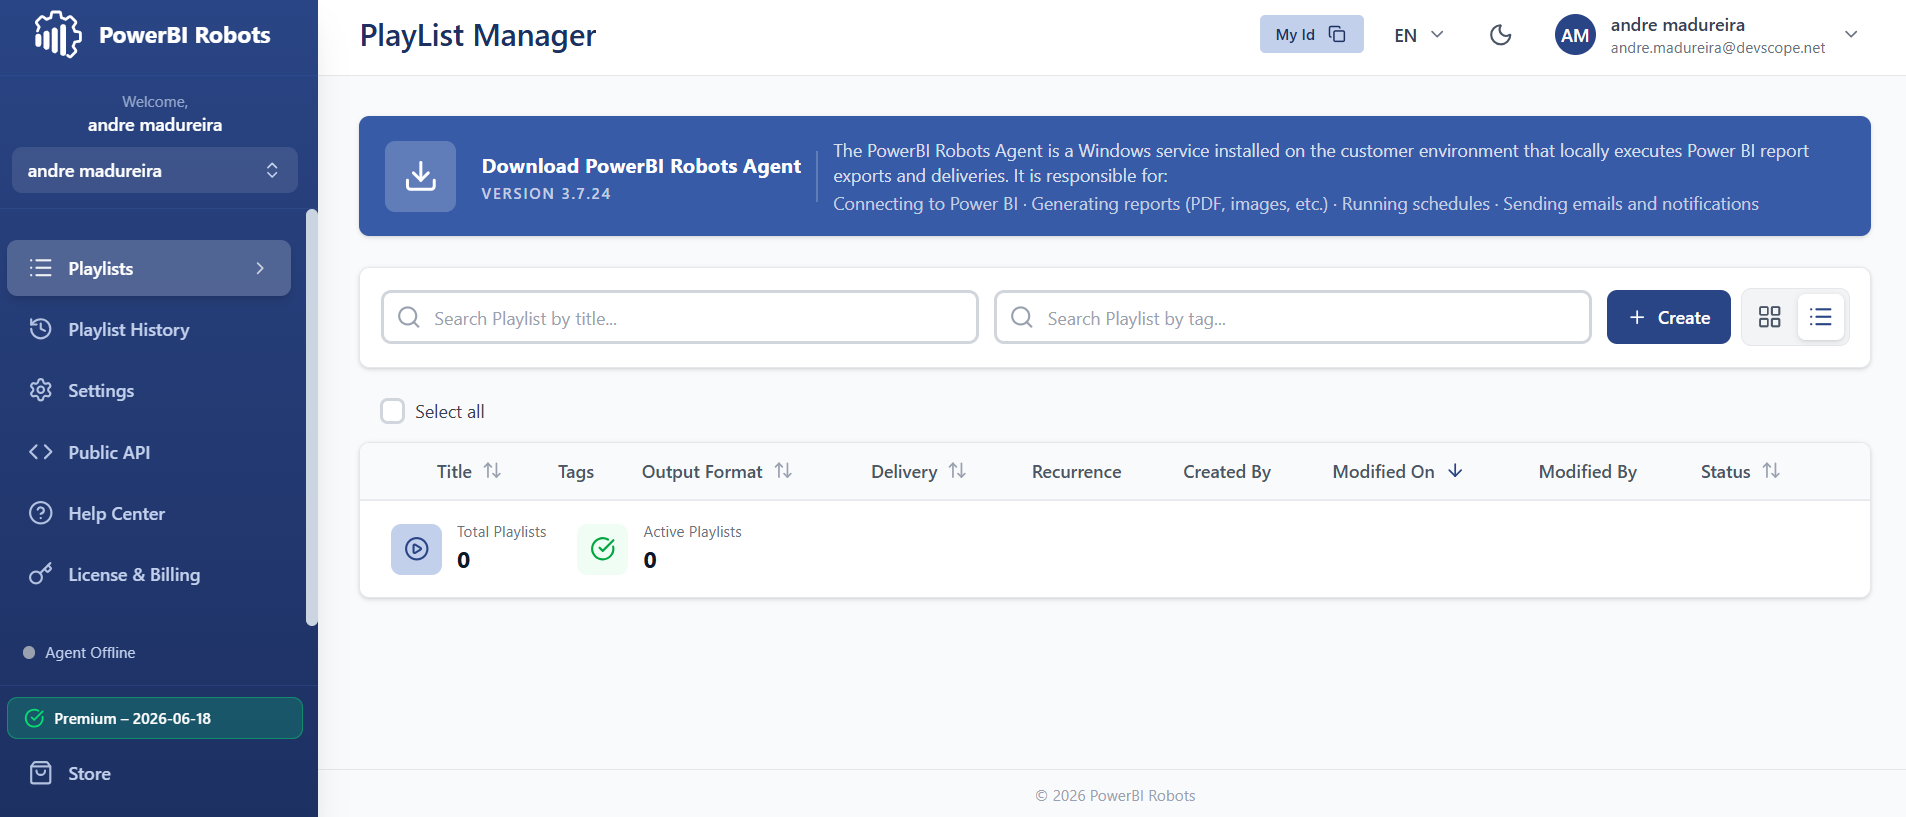1906x817 pixels.
Task: Open the EN language dropdown
Action: [1419, 35]
